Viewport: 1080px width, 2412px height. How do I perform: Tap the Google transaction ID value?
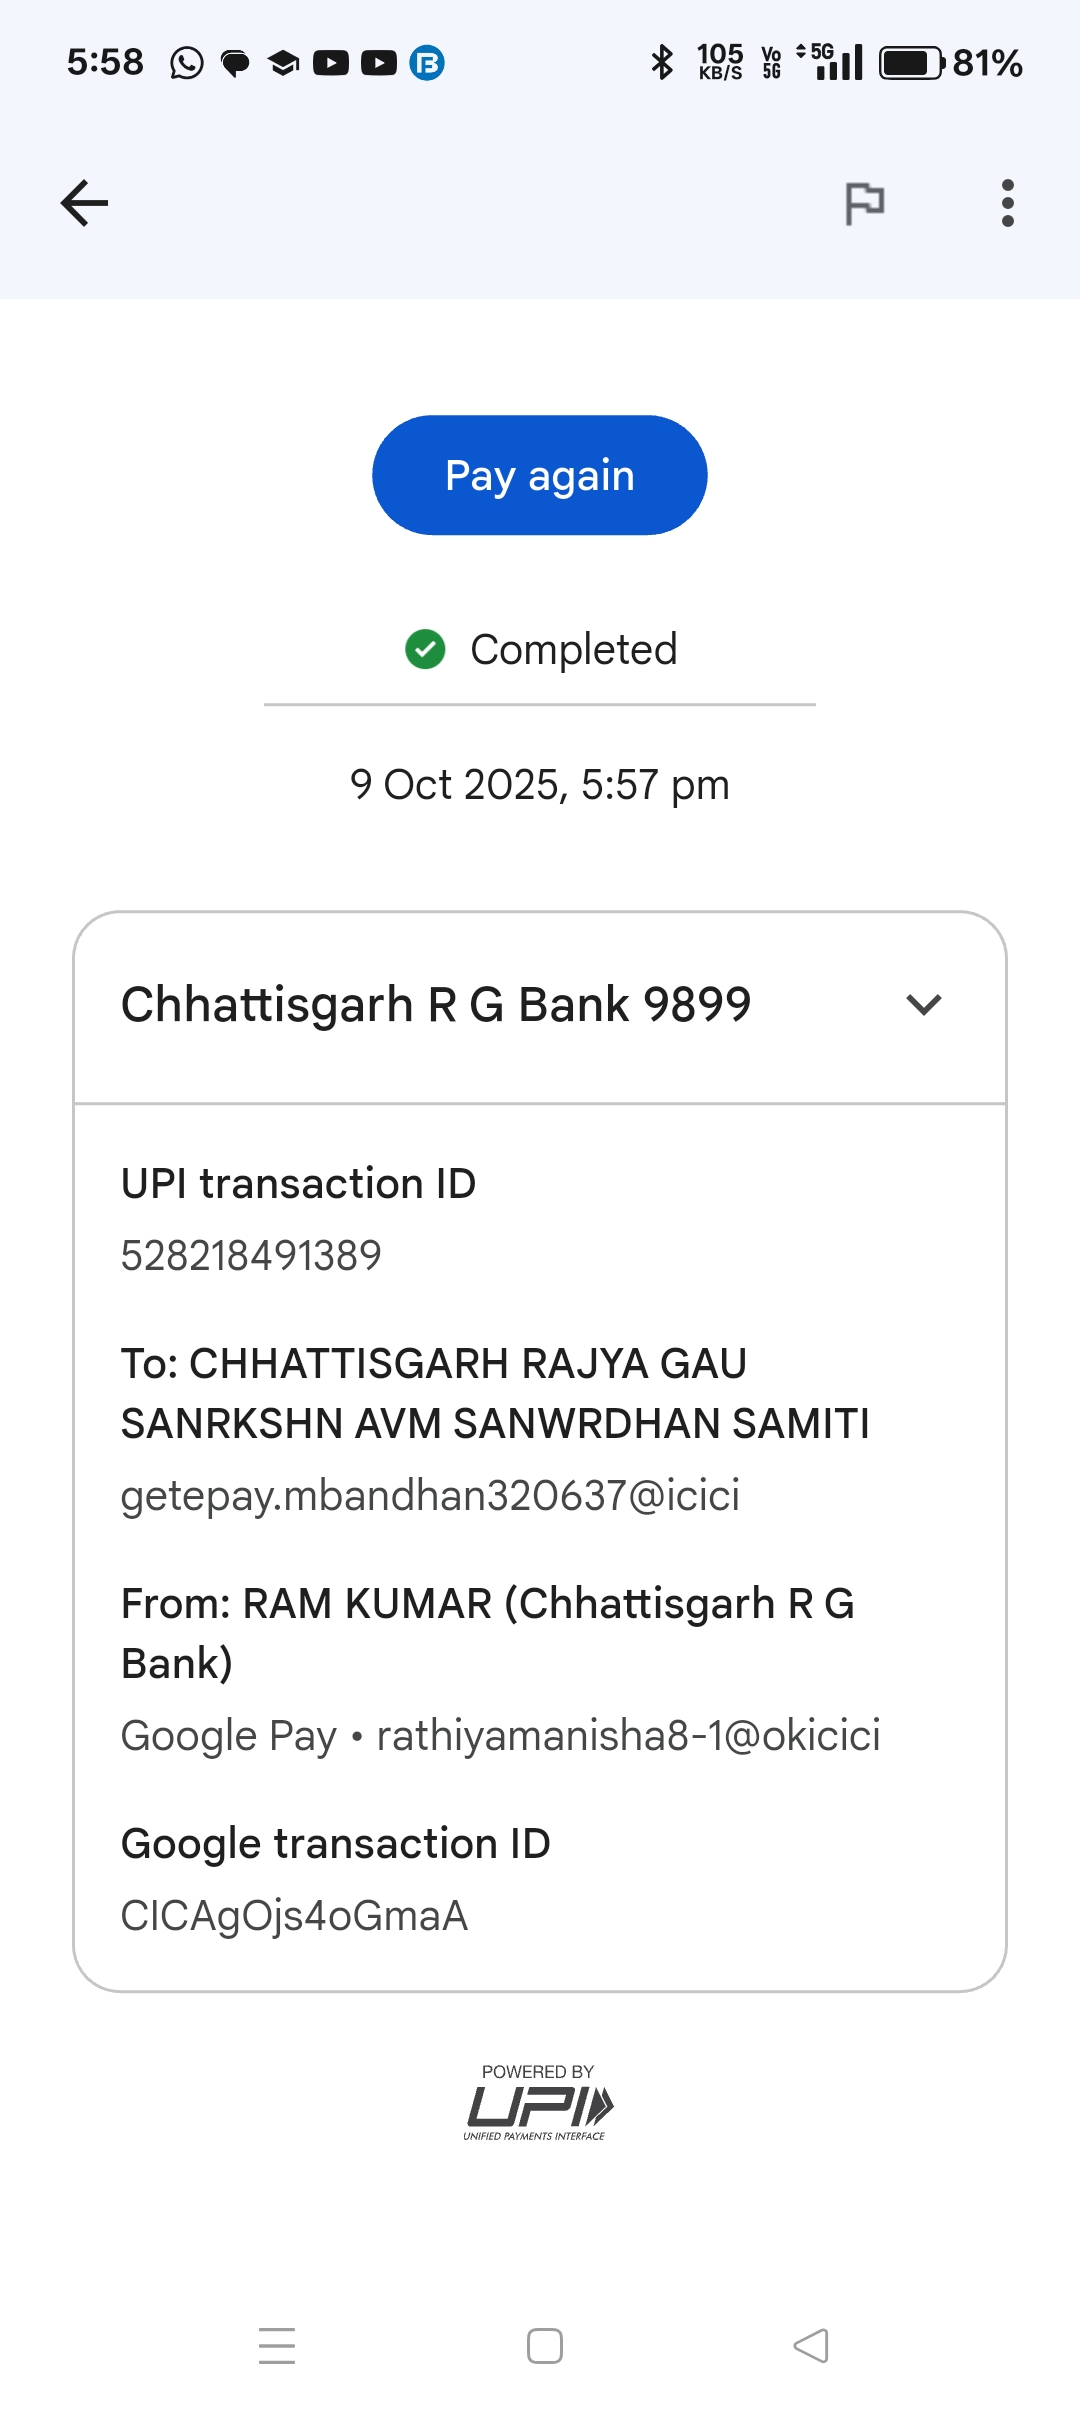click(x=294, y=1915)
